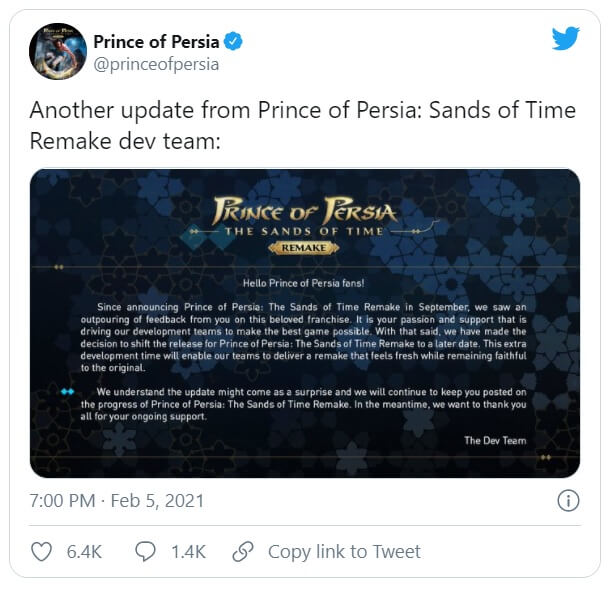The image size is (610, 597).
Task: Click the chain link icon
Action: tap(243, 552)
